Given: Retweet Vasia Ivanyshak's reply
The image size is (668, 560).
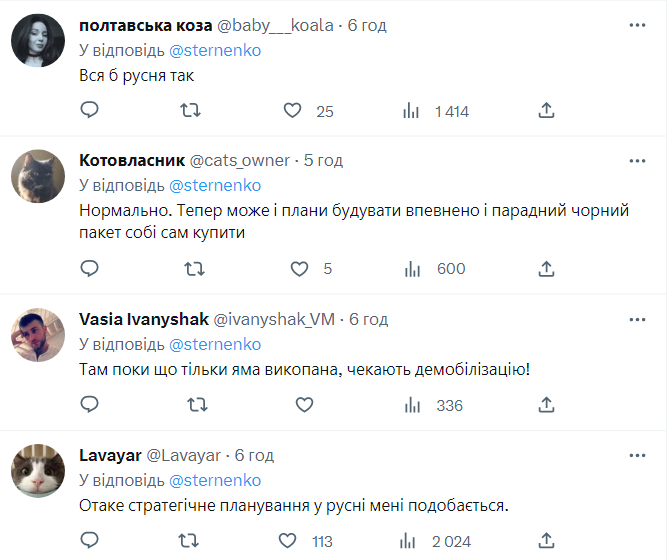Looking at the screenshot, I should pos(197,405).
